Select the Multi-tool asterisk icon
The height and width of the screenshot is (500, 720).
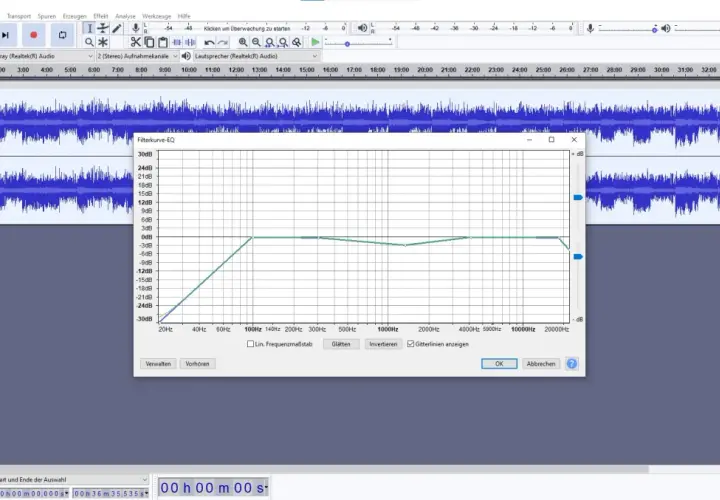coord(103,42)
